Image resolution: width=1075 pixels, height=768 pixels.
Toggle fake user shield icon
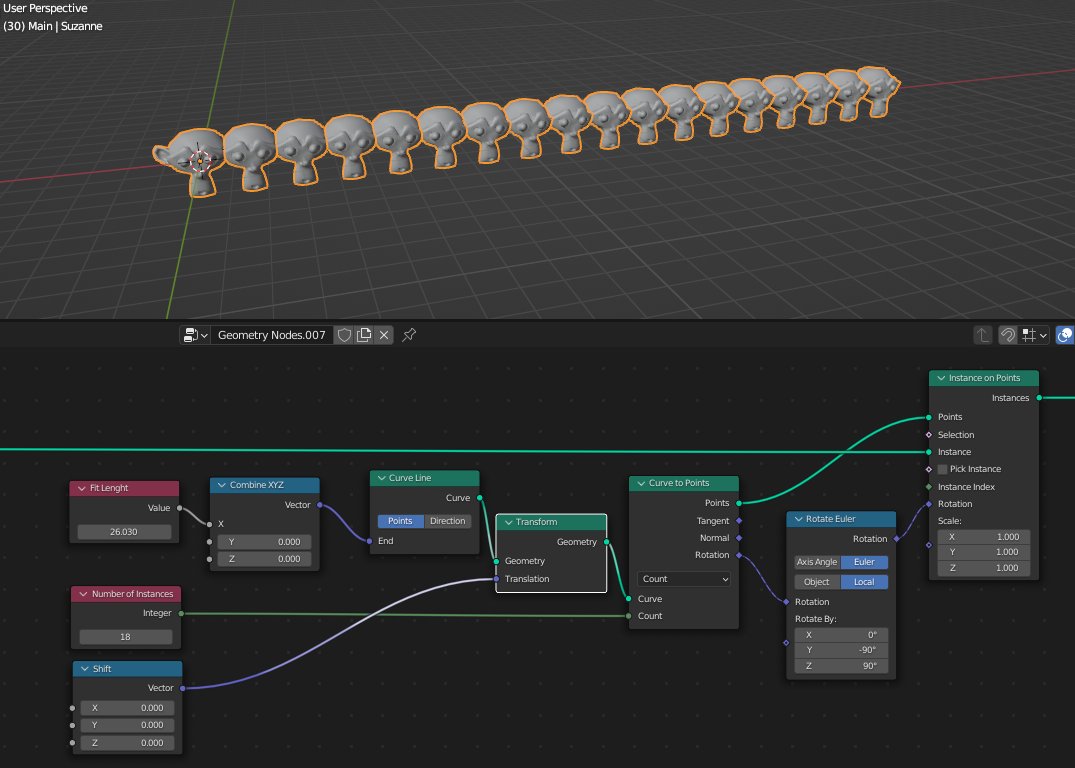344,335
